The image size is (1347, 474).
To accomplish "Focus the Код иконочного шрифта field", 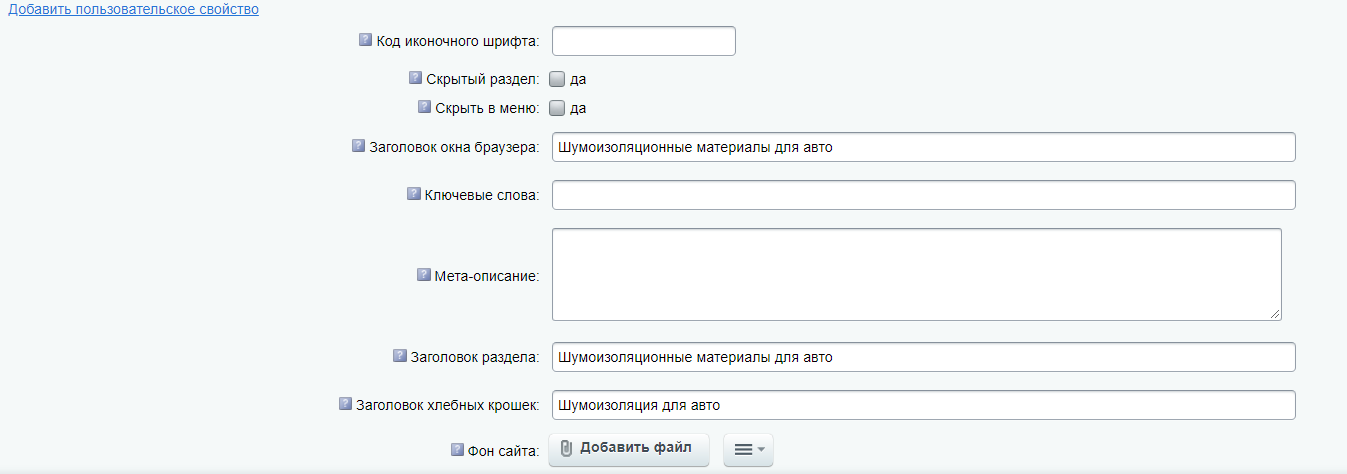I will pos(644,41).
